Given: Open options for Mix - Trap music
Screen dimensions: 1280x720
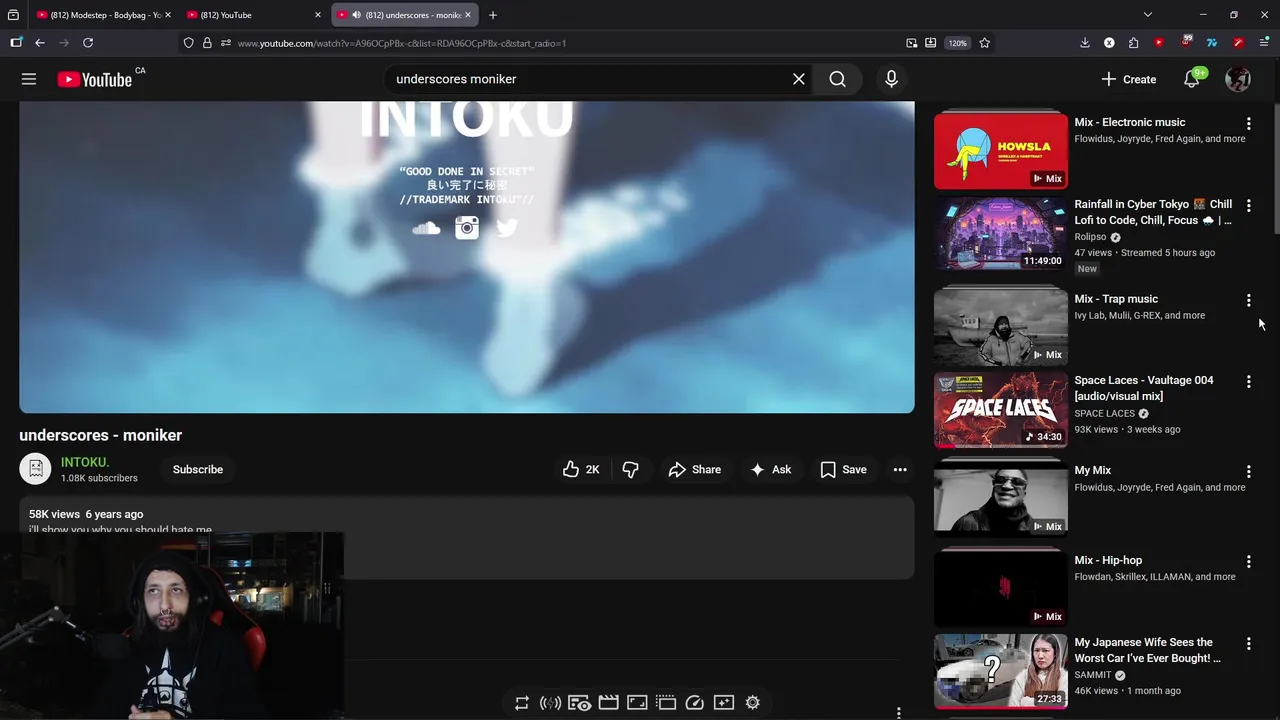Looking at the screenshot, I should click(1248, 300).
